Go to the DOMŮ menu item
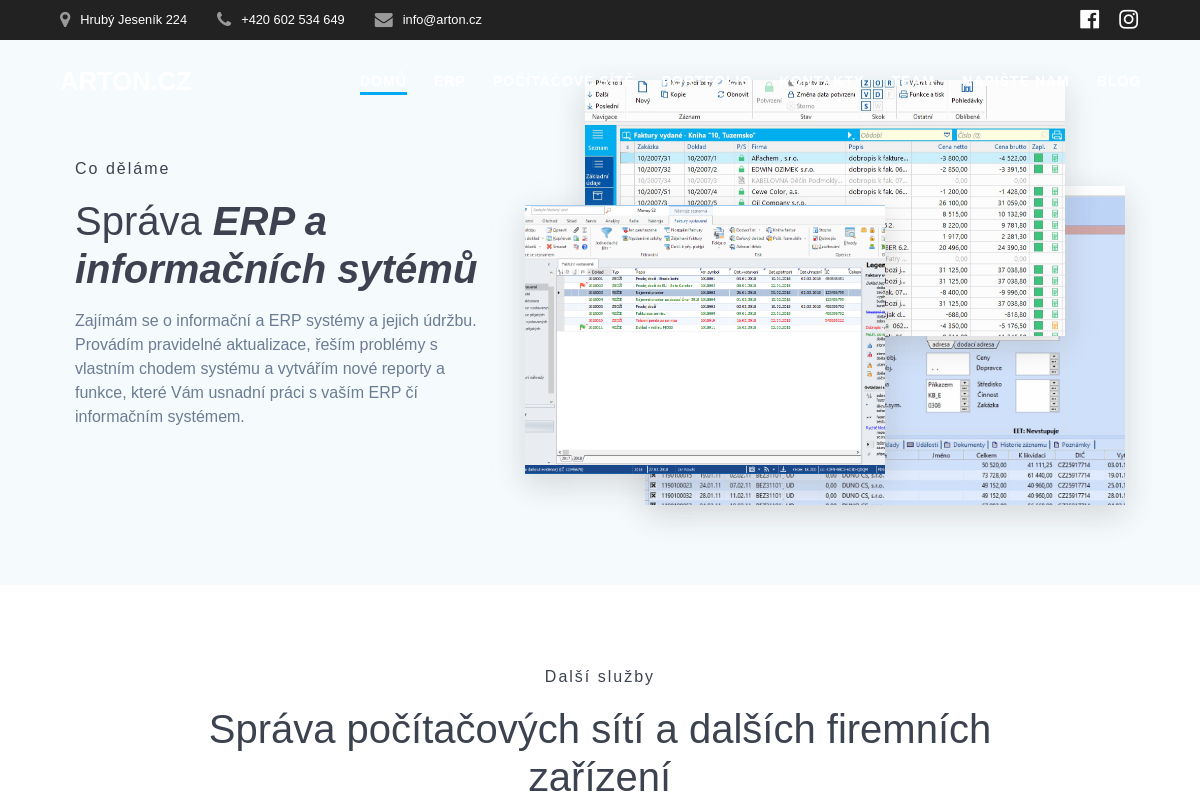 click(383, 81)
